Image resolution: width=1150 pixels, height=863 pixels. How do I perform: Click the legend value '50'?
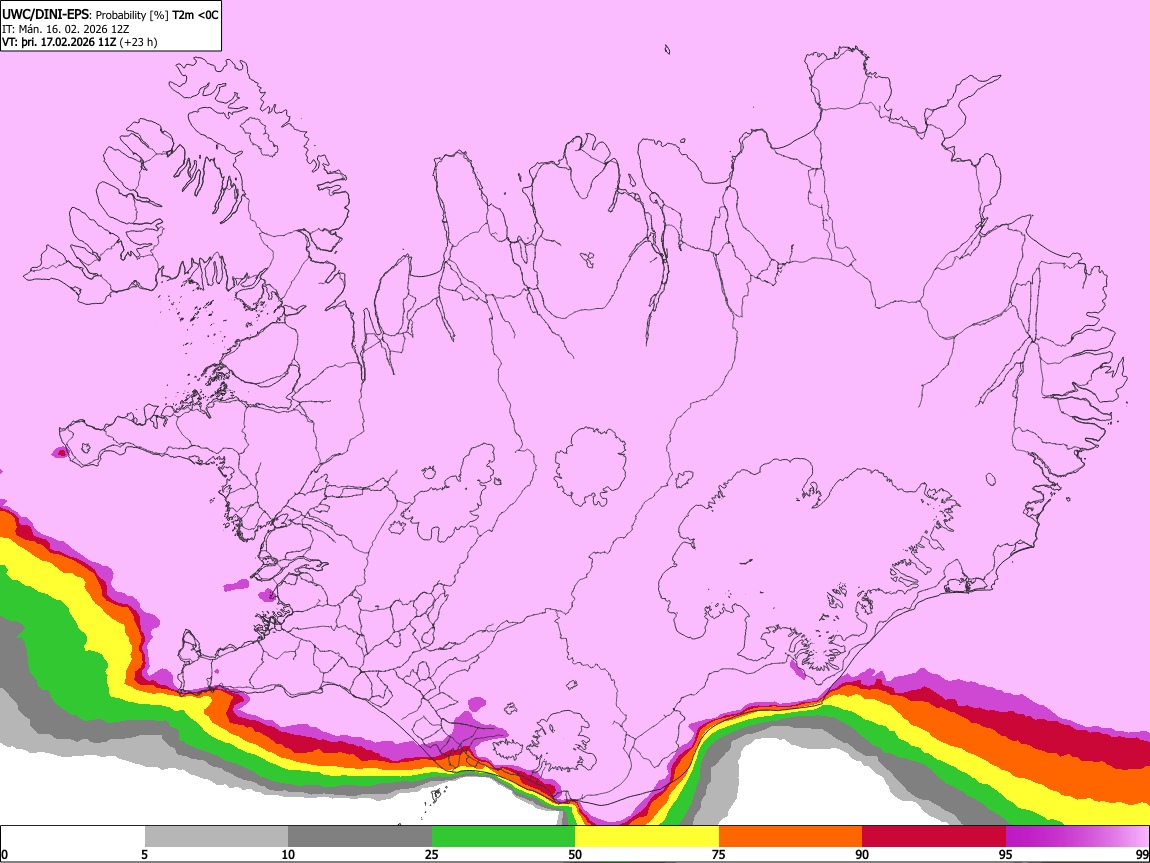(575, 854)
